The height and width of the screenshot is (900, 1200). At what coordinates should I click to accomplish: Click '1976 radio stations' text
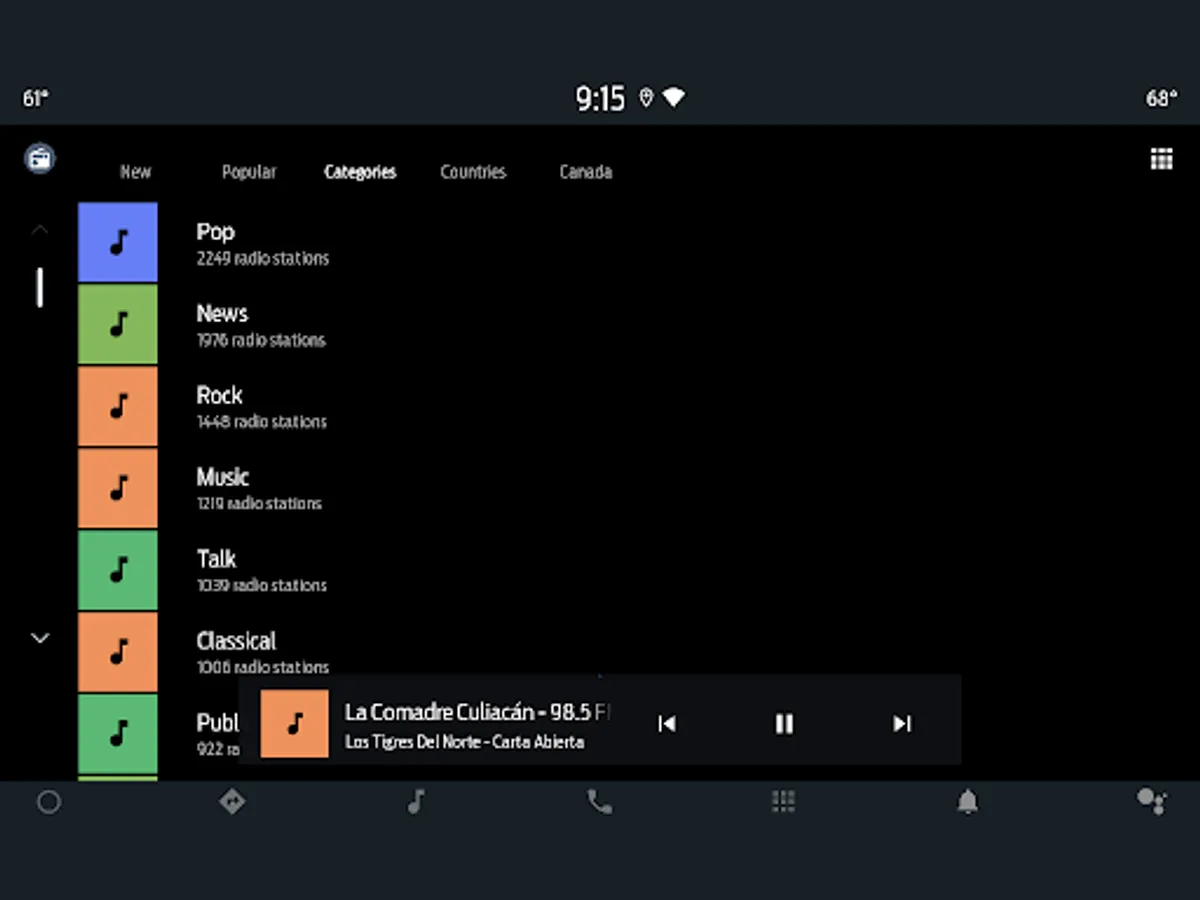pos(261,341)
